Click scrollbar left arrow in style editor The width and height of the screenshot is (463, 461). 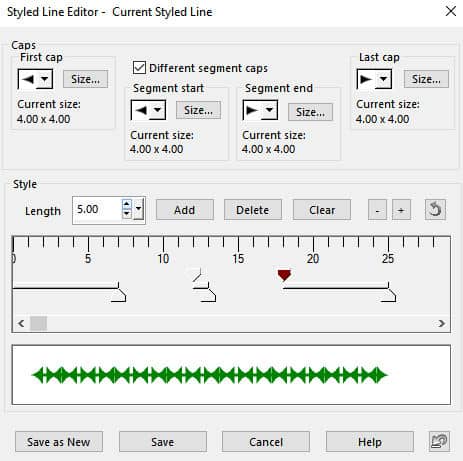click(21, 323)
